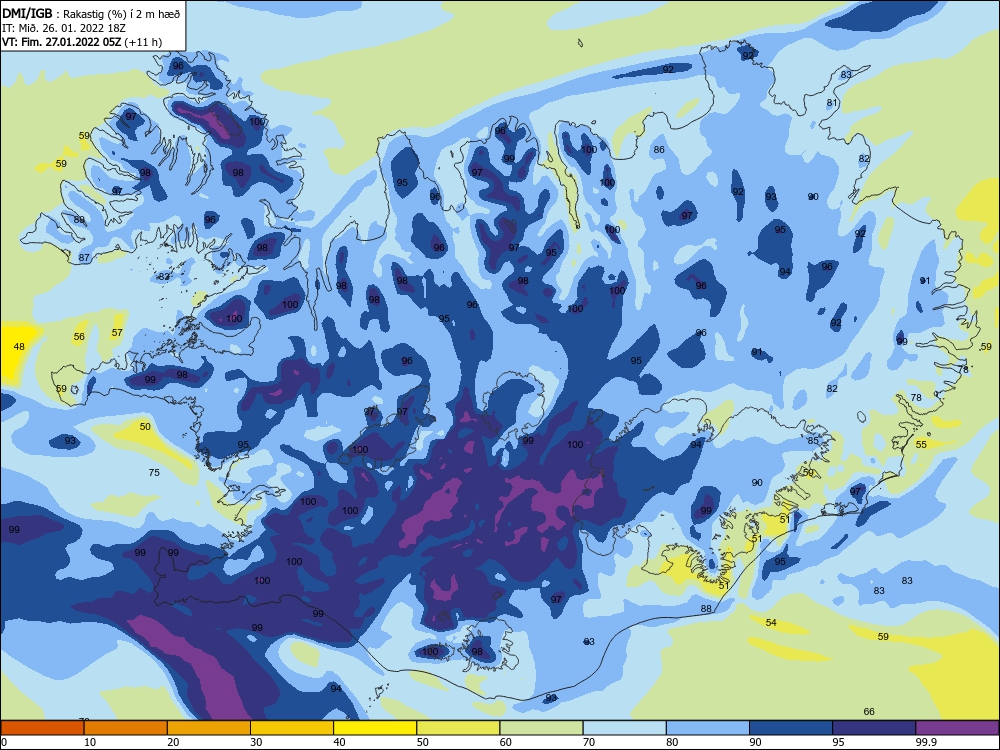Click the legend scale label '40'
1000x750 pixels.
(340, 742)
